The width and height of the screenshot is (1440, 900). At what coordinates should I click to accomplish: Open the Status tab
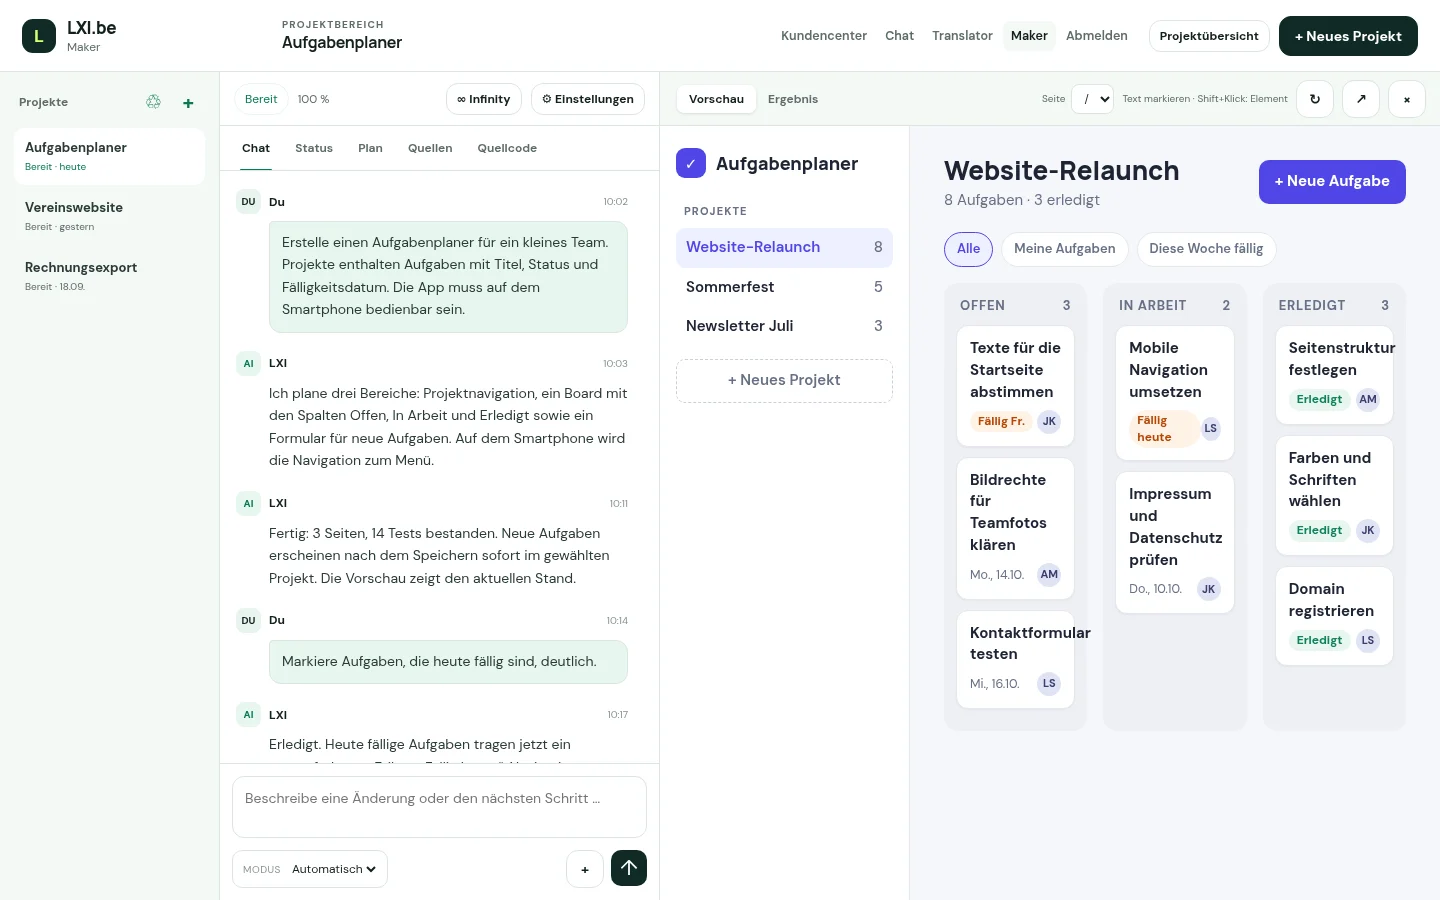point(314,148)
